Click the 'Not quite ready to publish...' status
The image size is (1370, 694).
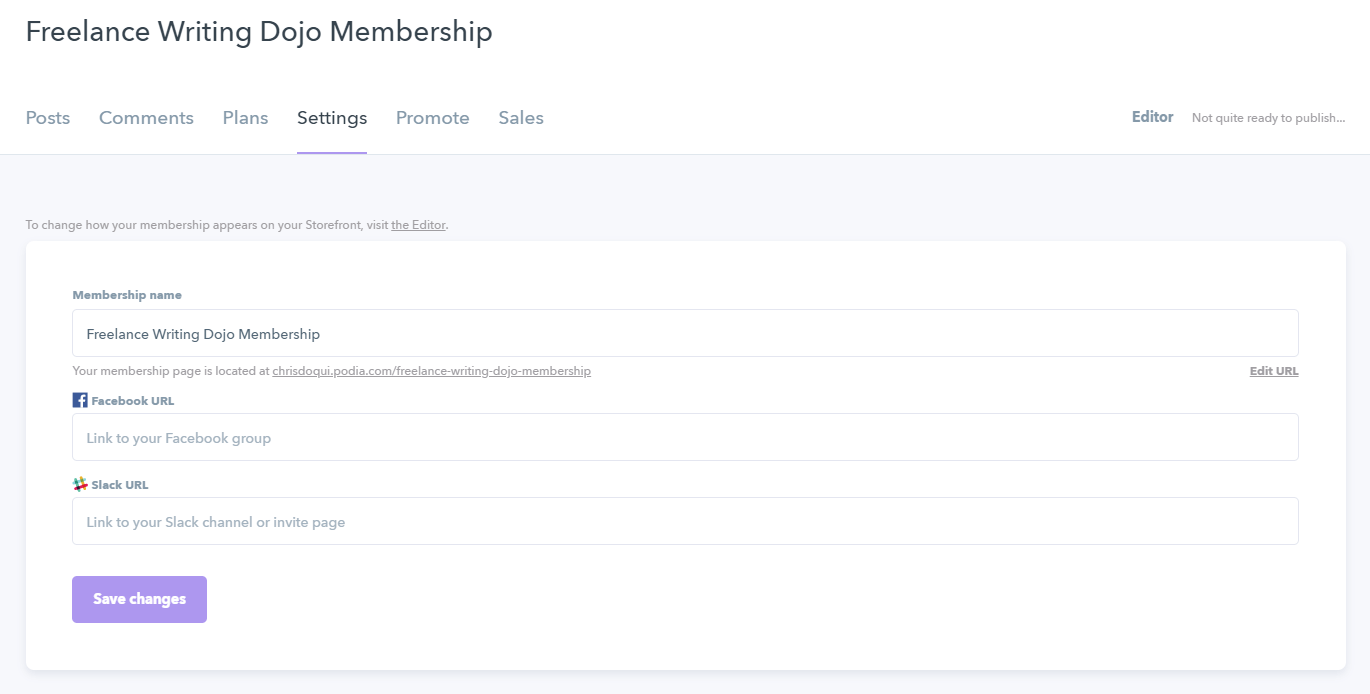click(1268, 118)
